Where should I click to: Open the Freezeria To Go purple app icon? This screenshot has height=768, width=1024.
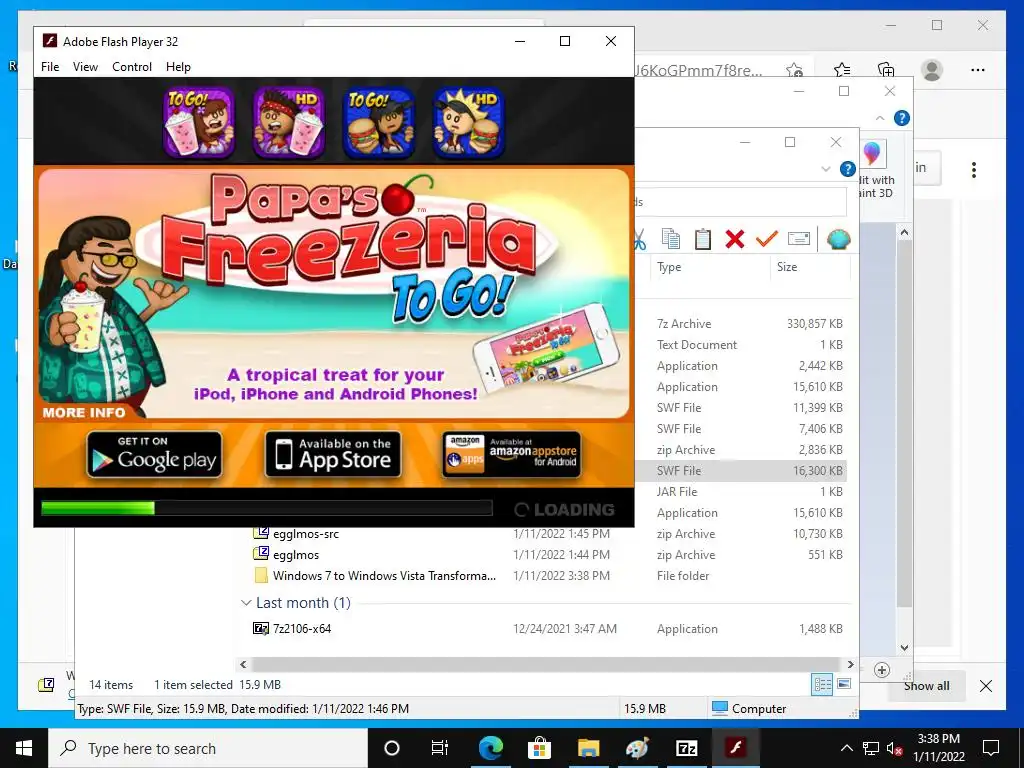coord(199,122)
